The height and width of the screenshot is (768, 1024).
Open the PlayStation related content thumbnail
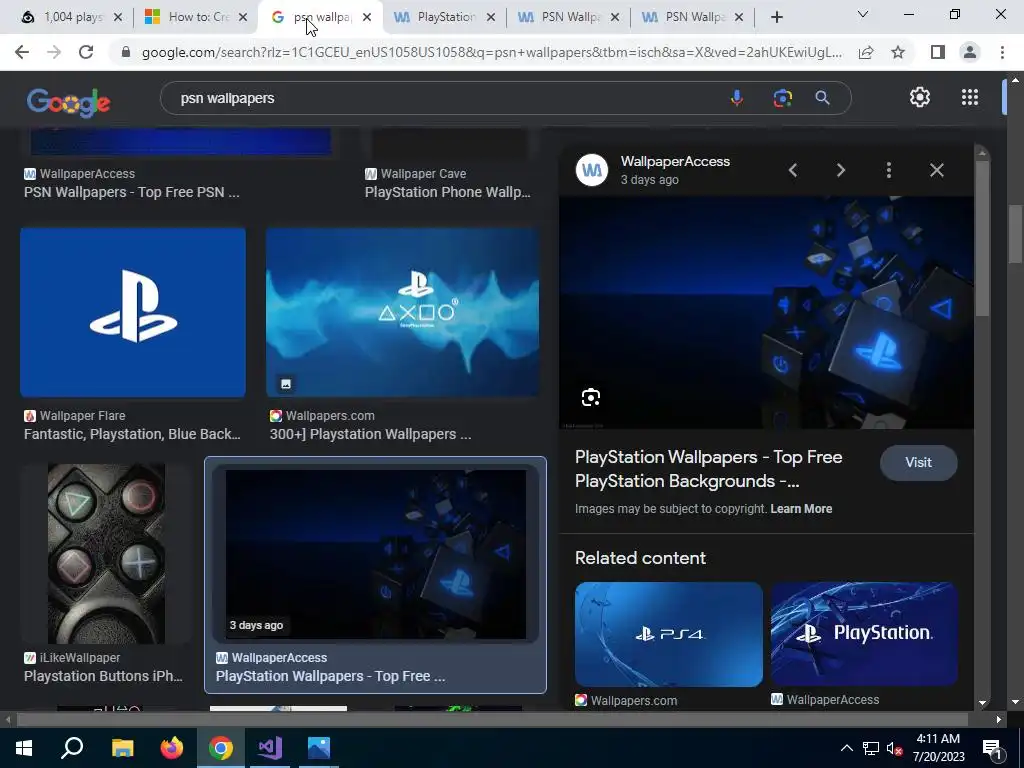click(864, 634)
